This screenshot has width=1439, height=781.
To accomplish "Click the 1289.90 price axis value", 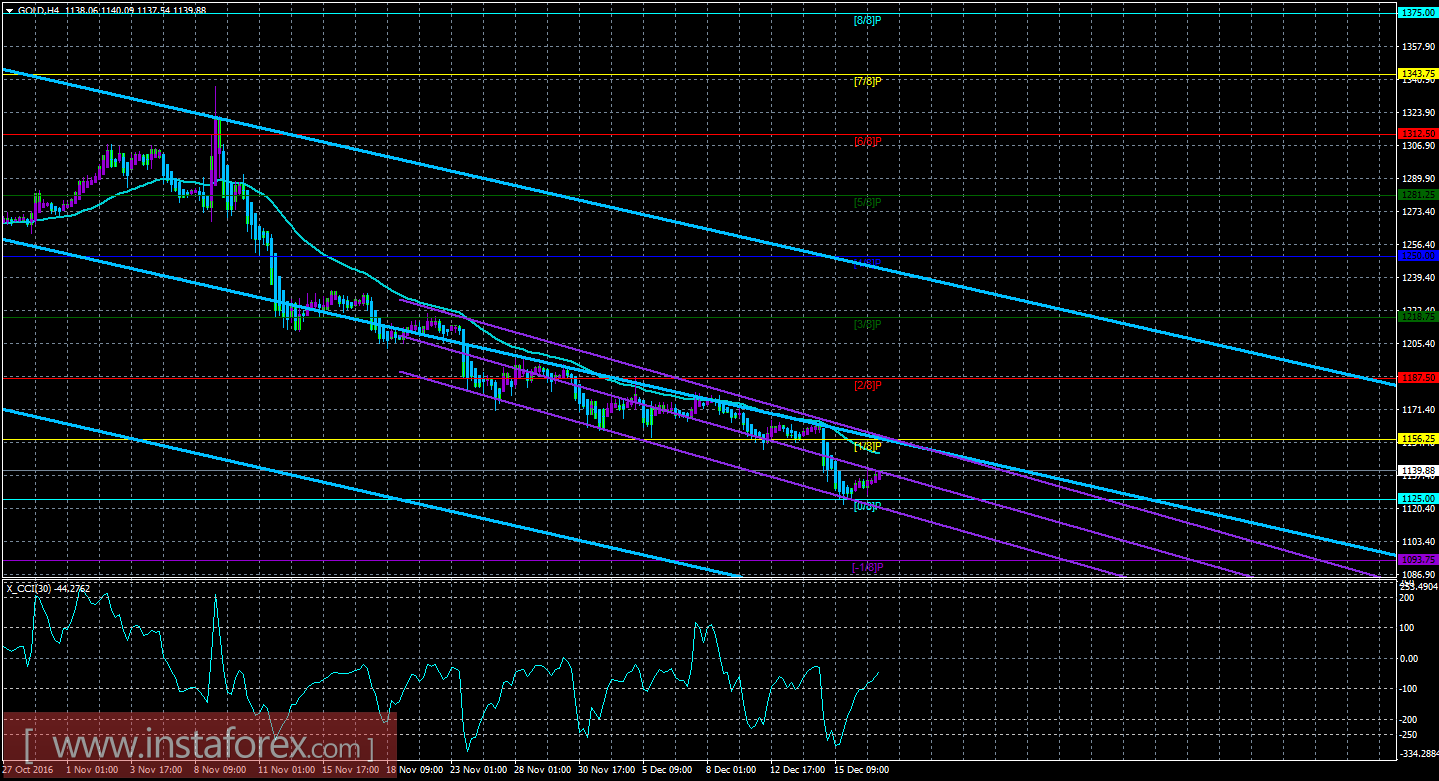I will (x=1418, y=179).
